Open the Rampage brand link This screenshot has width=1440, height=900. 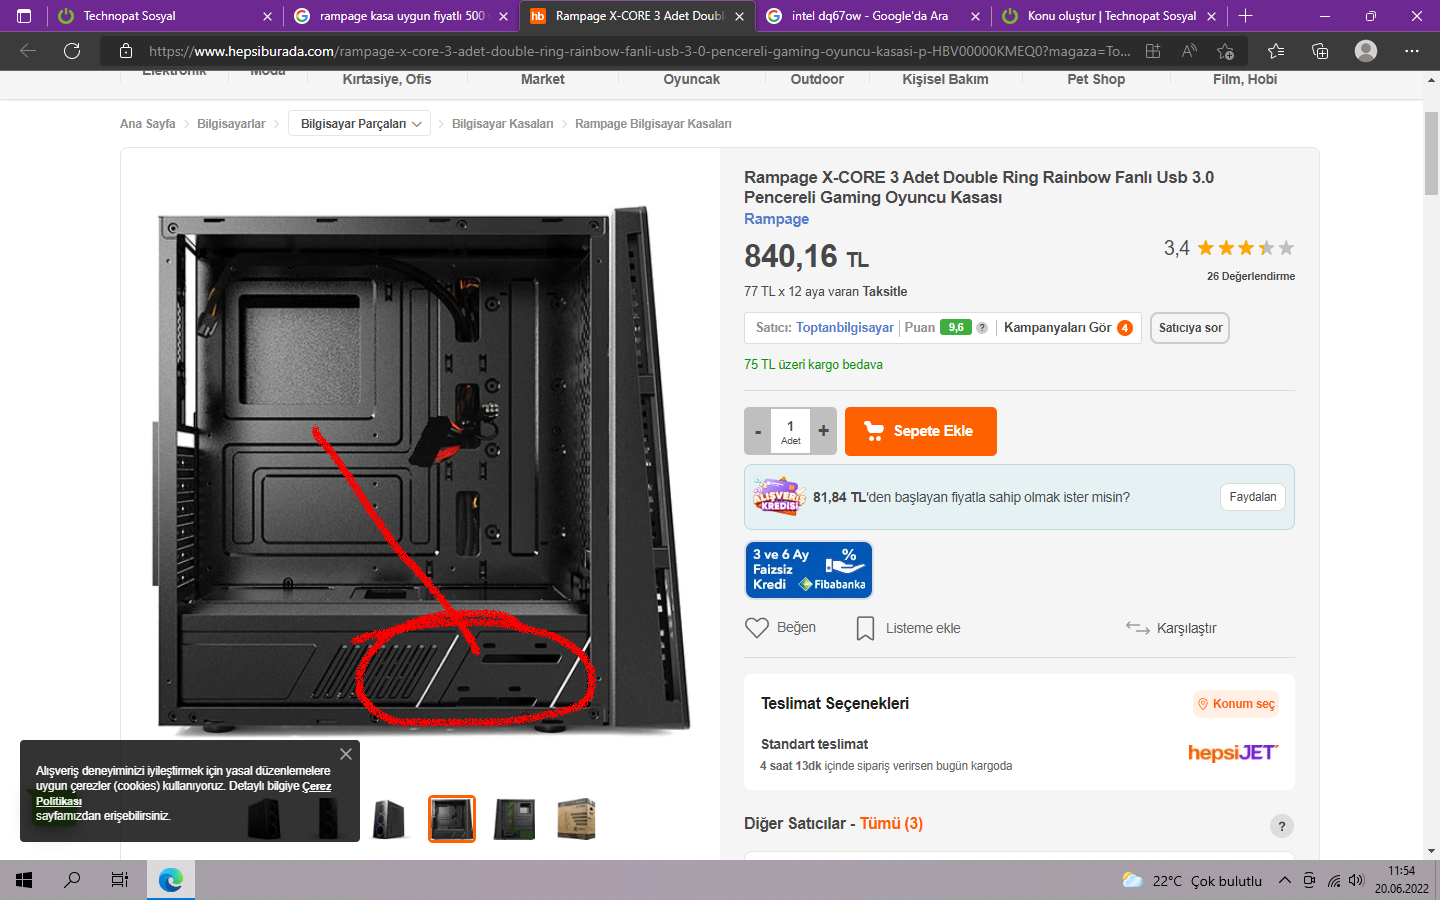(776, 219)
